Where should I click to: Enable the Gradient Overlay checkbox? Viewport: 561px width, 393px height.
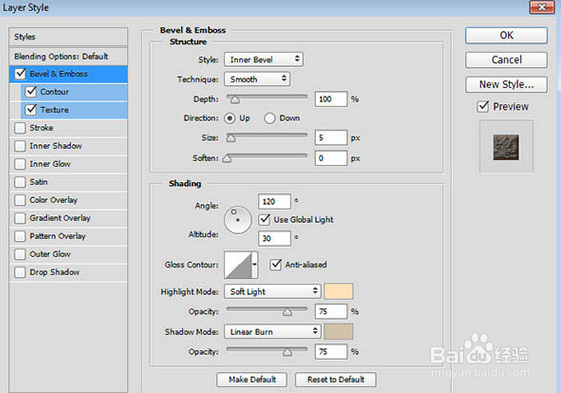coord(20,218)
